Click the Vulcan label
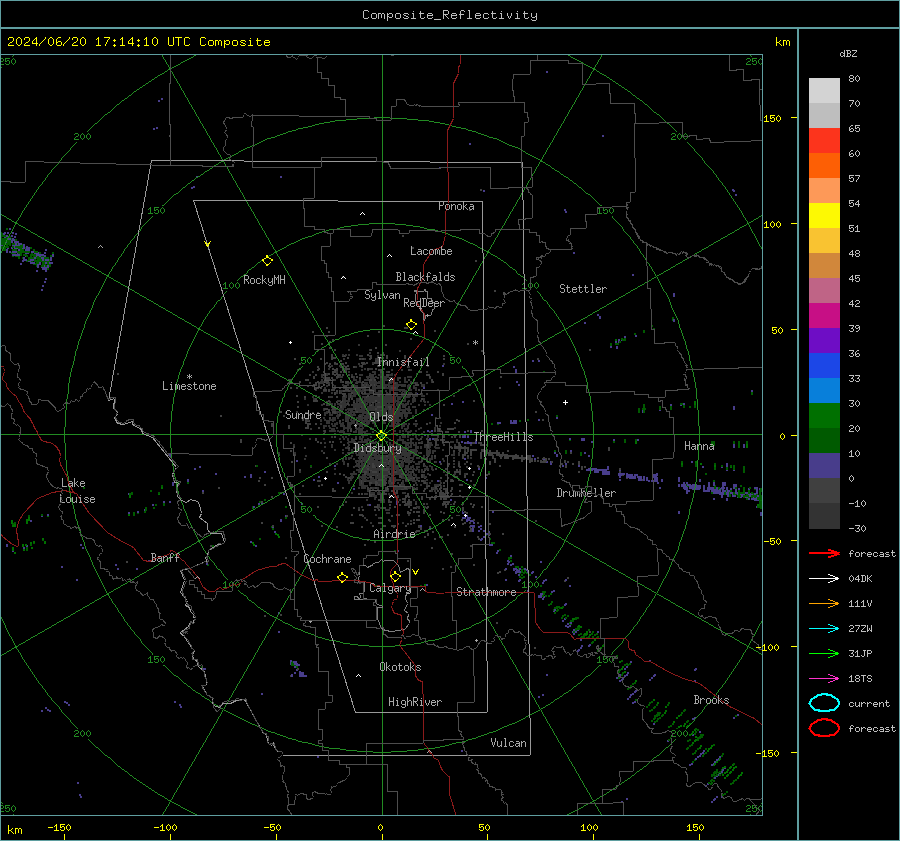 click(x=508, y=743)
